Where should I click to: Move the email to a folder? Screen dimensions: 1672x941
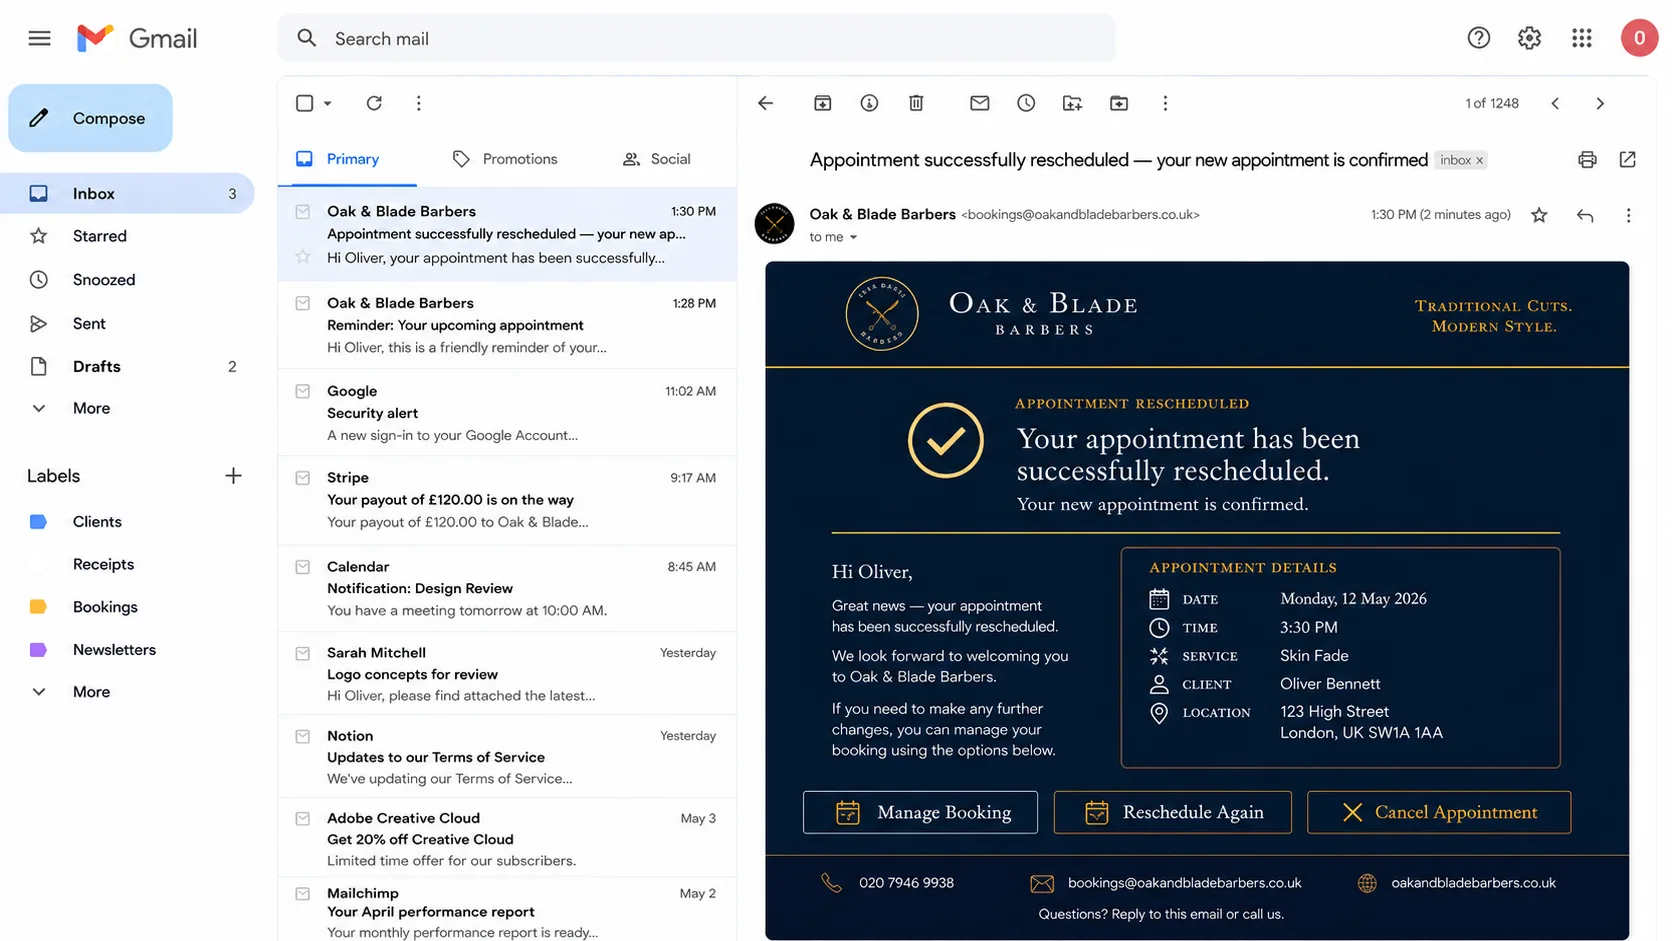coord(1119,103)
